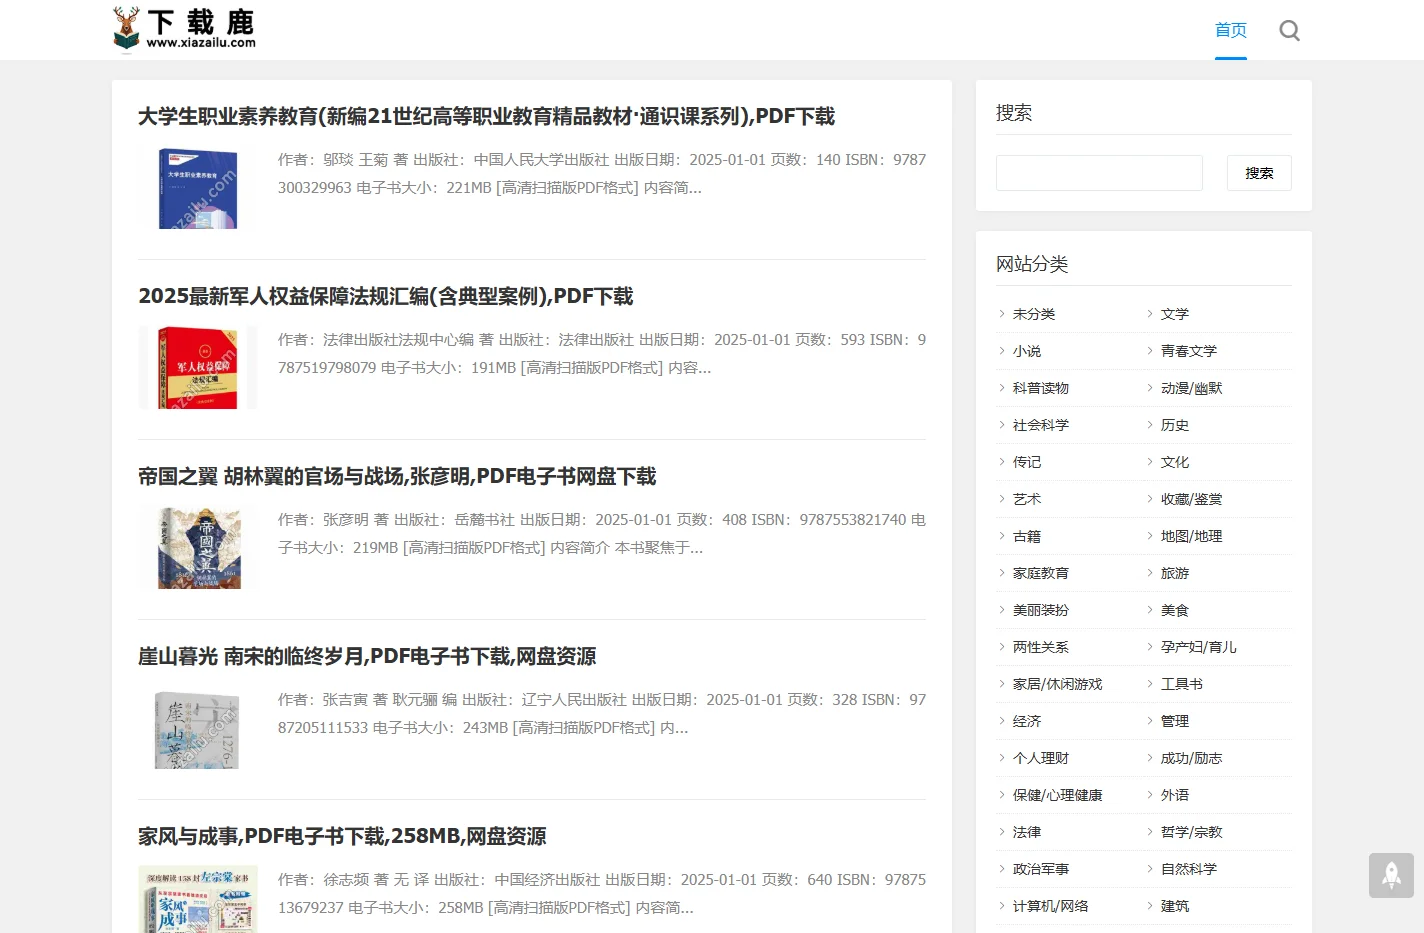Go to the 首页 nav tab
This screenshot has width=1424, height=933.
pyautogui.click(x=1231, y=30)
